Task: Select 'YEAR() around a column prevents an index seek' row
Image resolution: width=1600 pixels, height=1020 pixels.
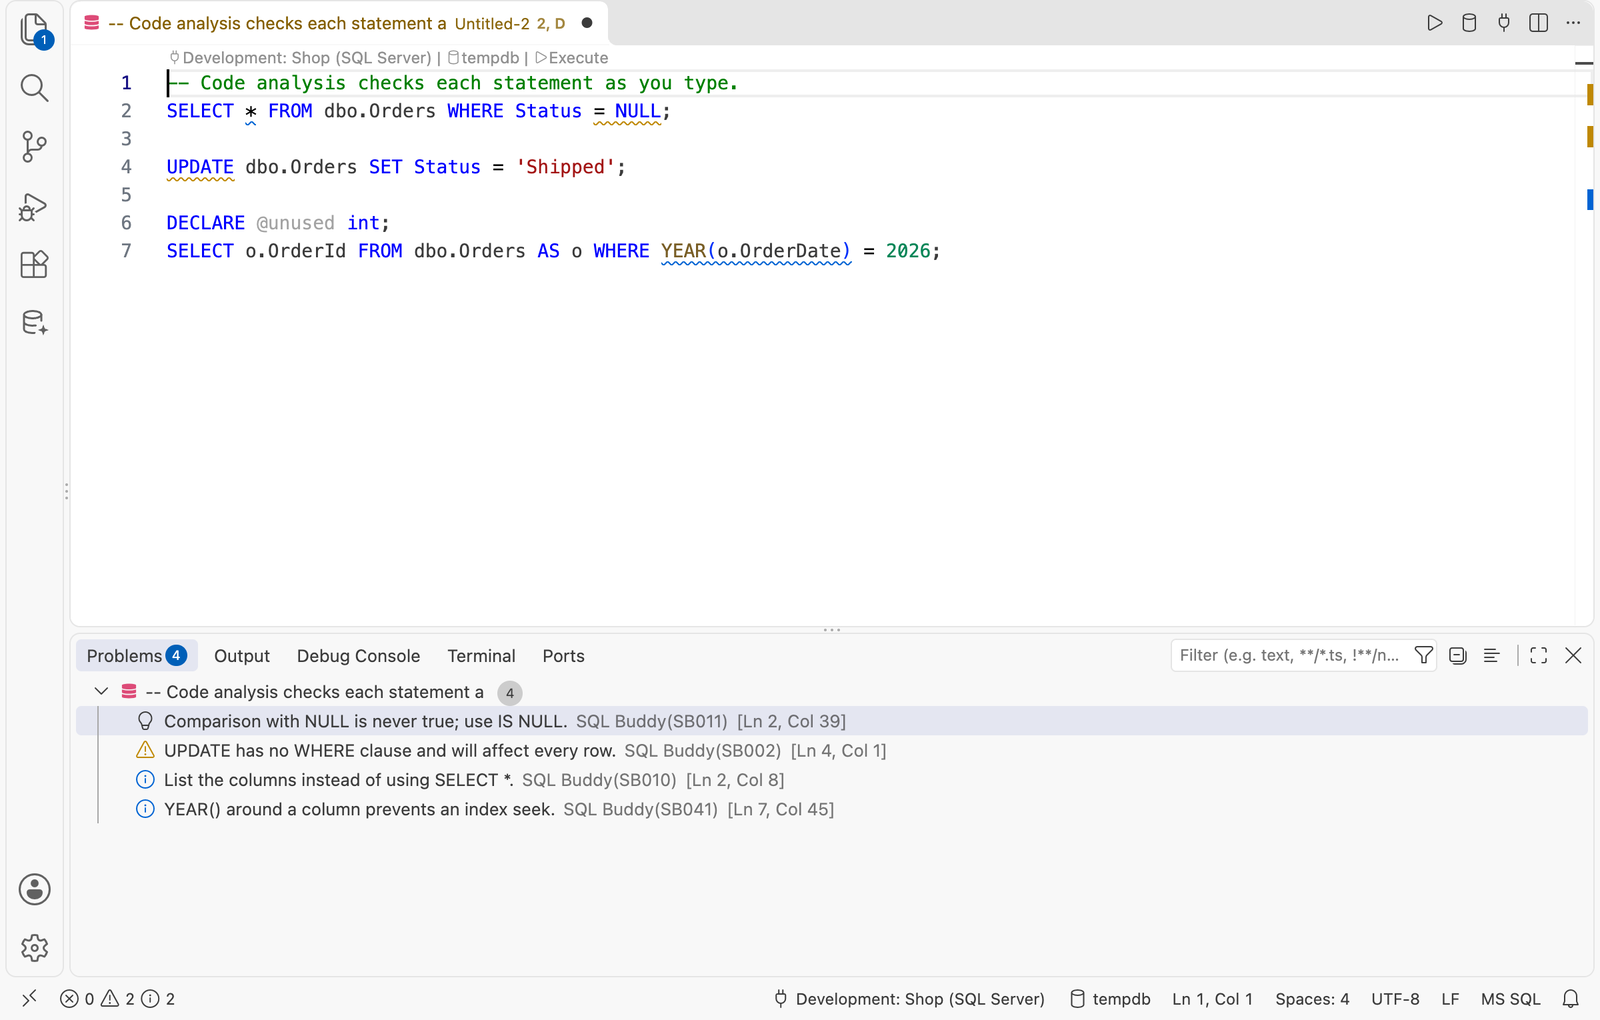Action: (x=832, y=808)
